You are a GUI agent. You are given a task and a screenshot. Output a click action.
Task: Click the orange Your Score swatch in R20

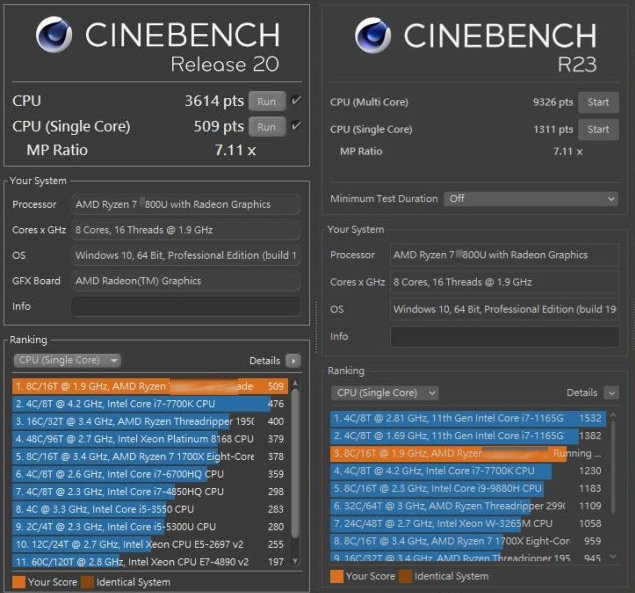[19, 582]
